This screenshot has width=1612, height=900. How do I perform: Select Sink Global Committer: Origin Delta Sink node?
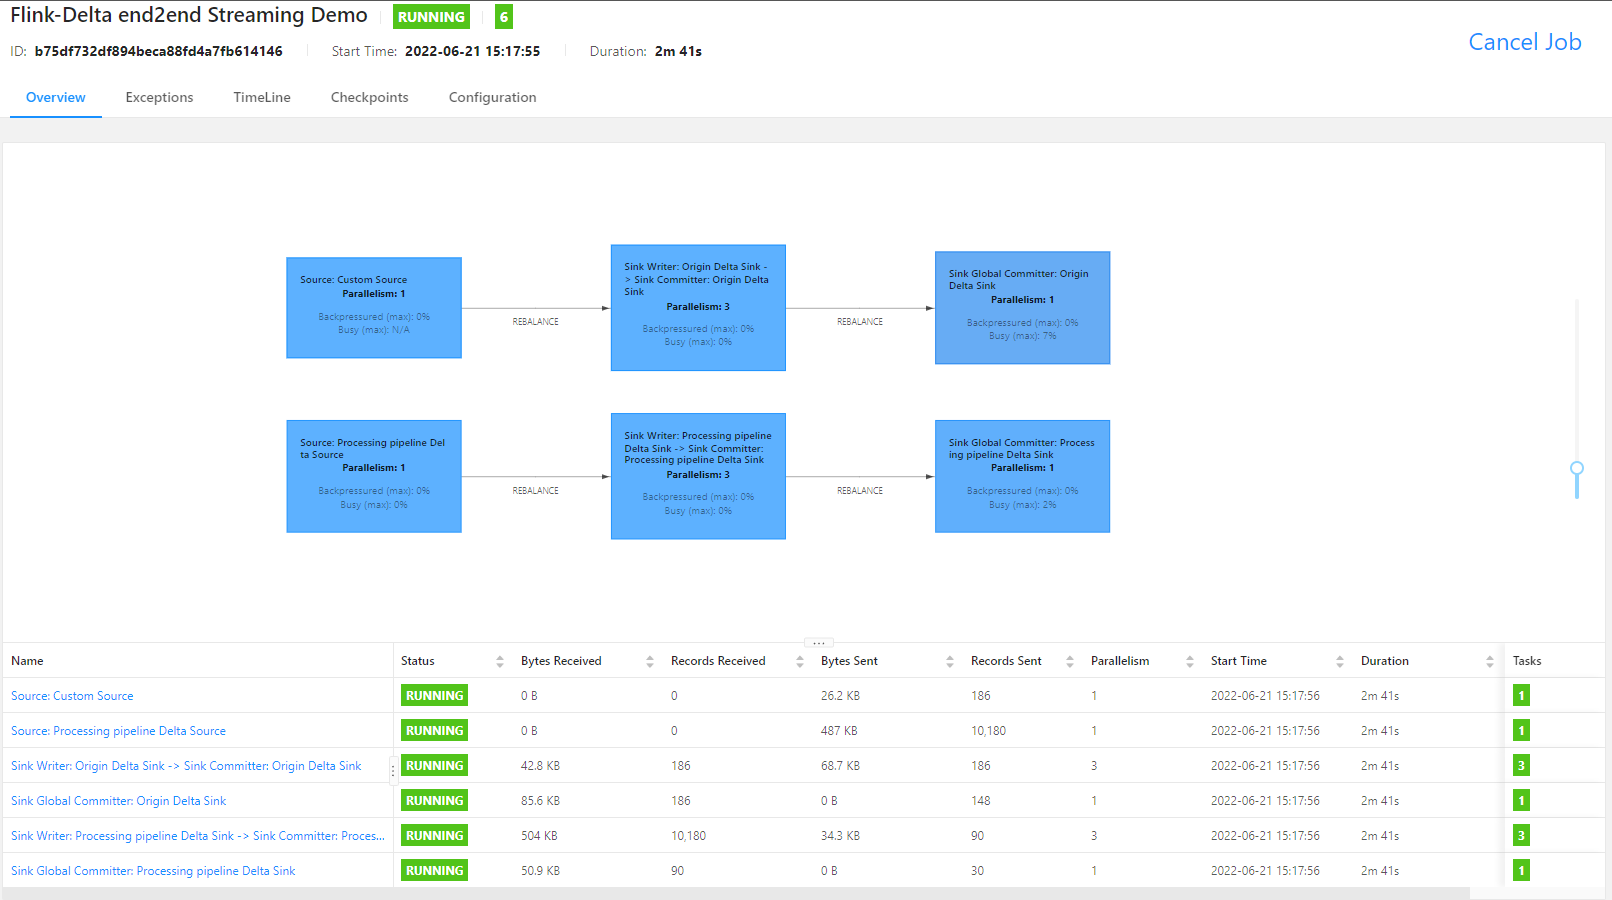[1022, 308]
